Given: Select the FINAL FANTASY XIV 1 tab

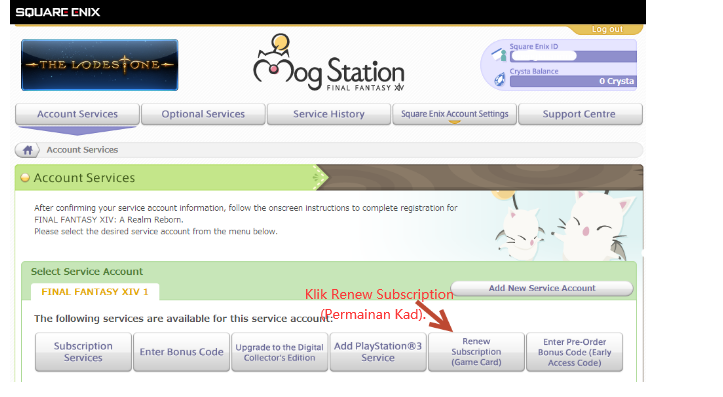Looking at the screenshot, I should [95, 292].
